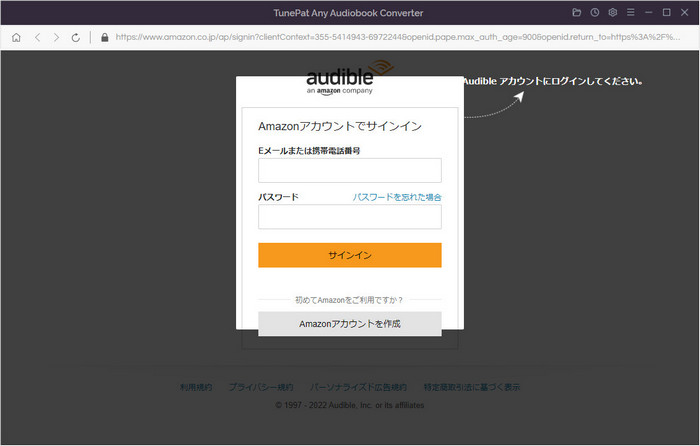Viewport: 700px width, 446px height.
Task: Open the 利用規約 footer link
Action: coord(196,387)
